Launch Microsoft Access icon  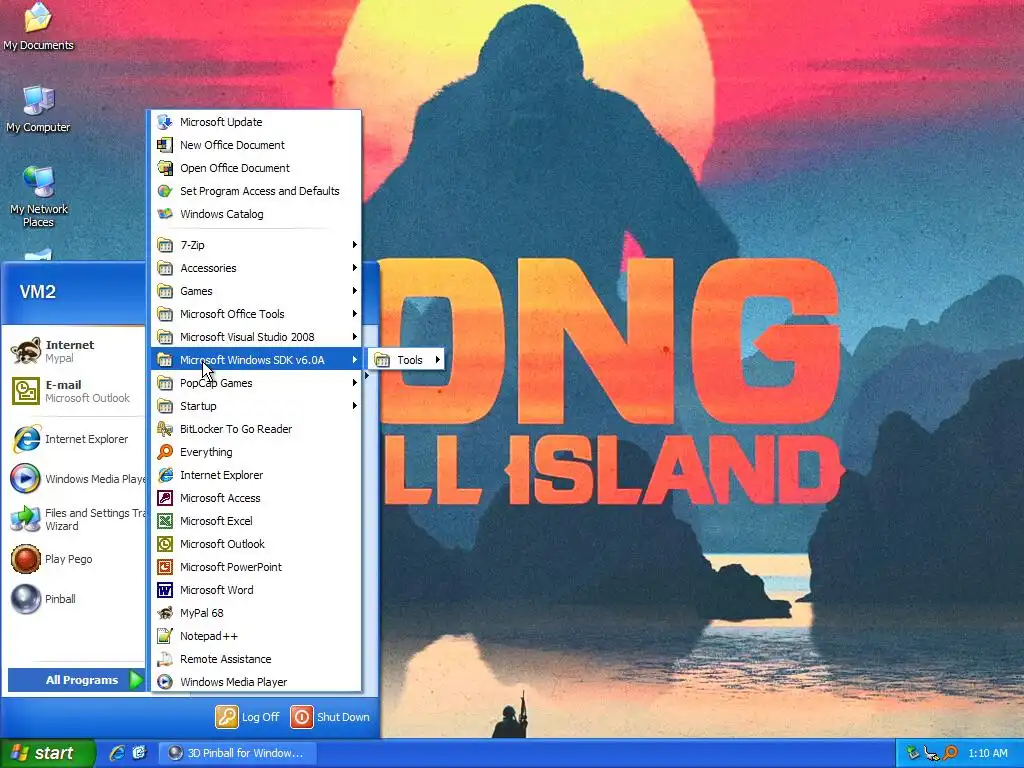[165, 498]
